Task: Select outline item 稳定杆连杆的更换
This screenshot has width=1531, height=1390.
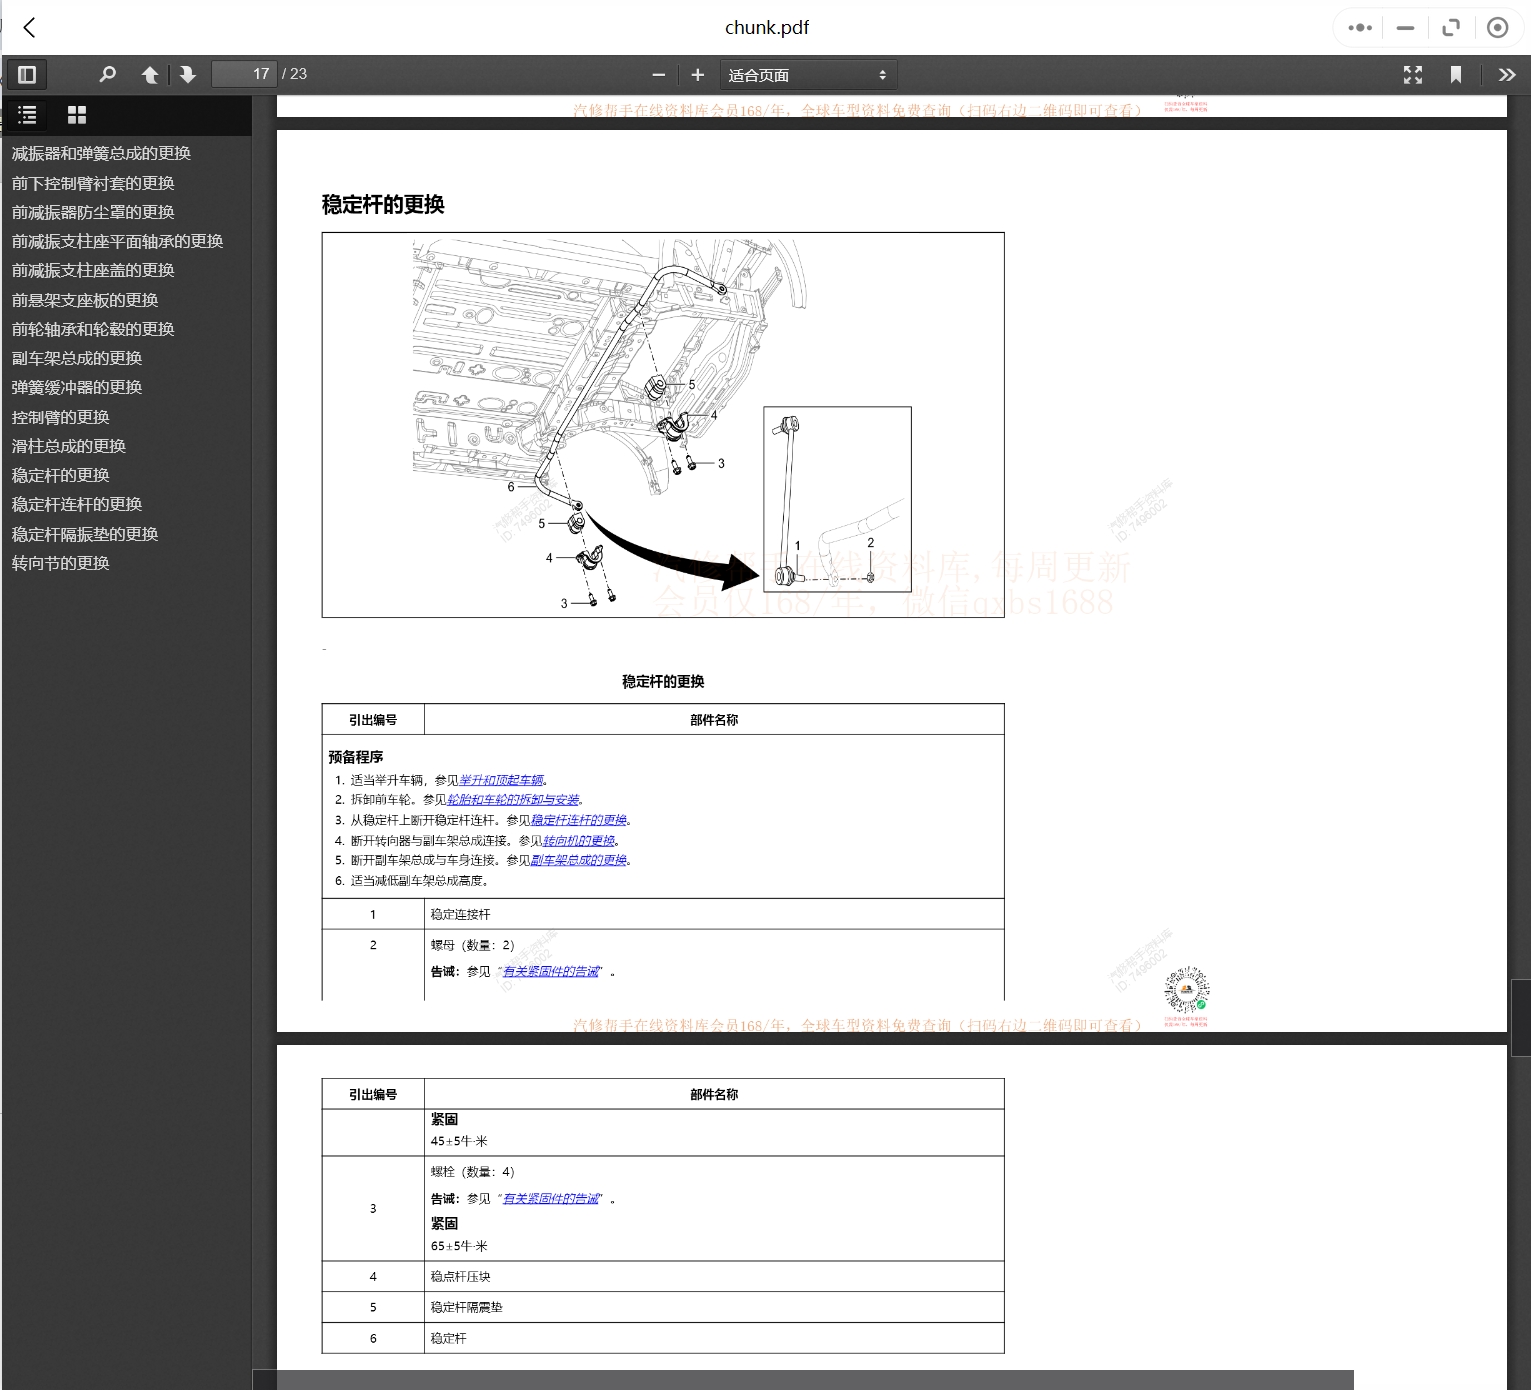Action: coord(77,504)
